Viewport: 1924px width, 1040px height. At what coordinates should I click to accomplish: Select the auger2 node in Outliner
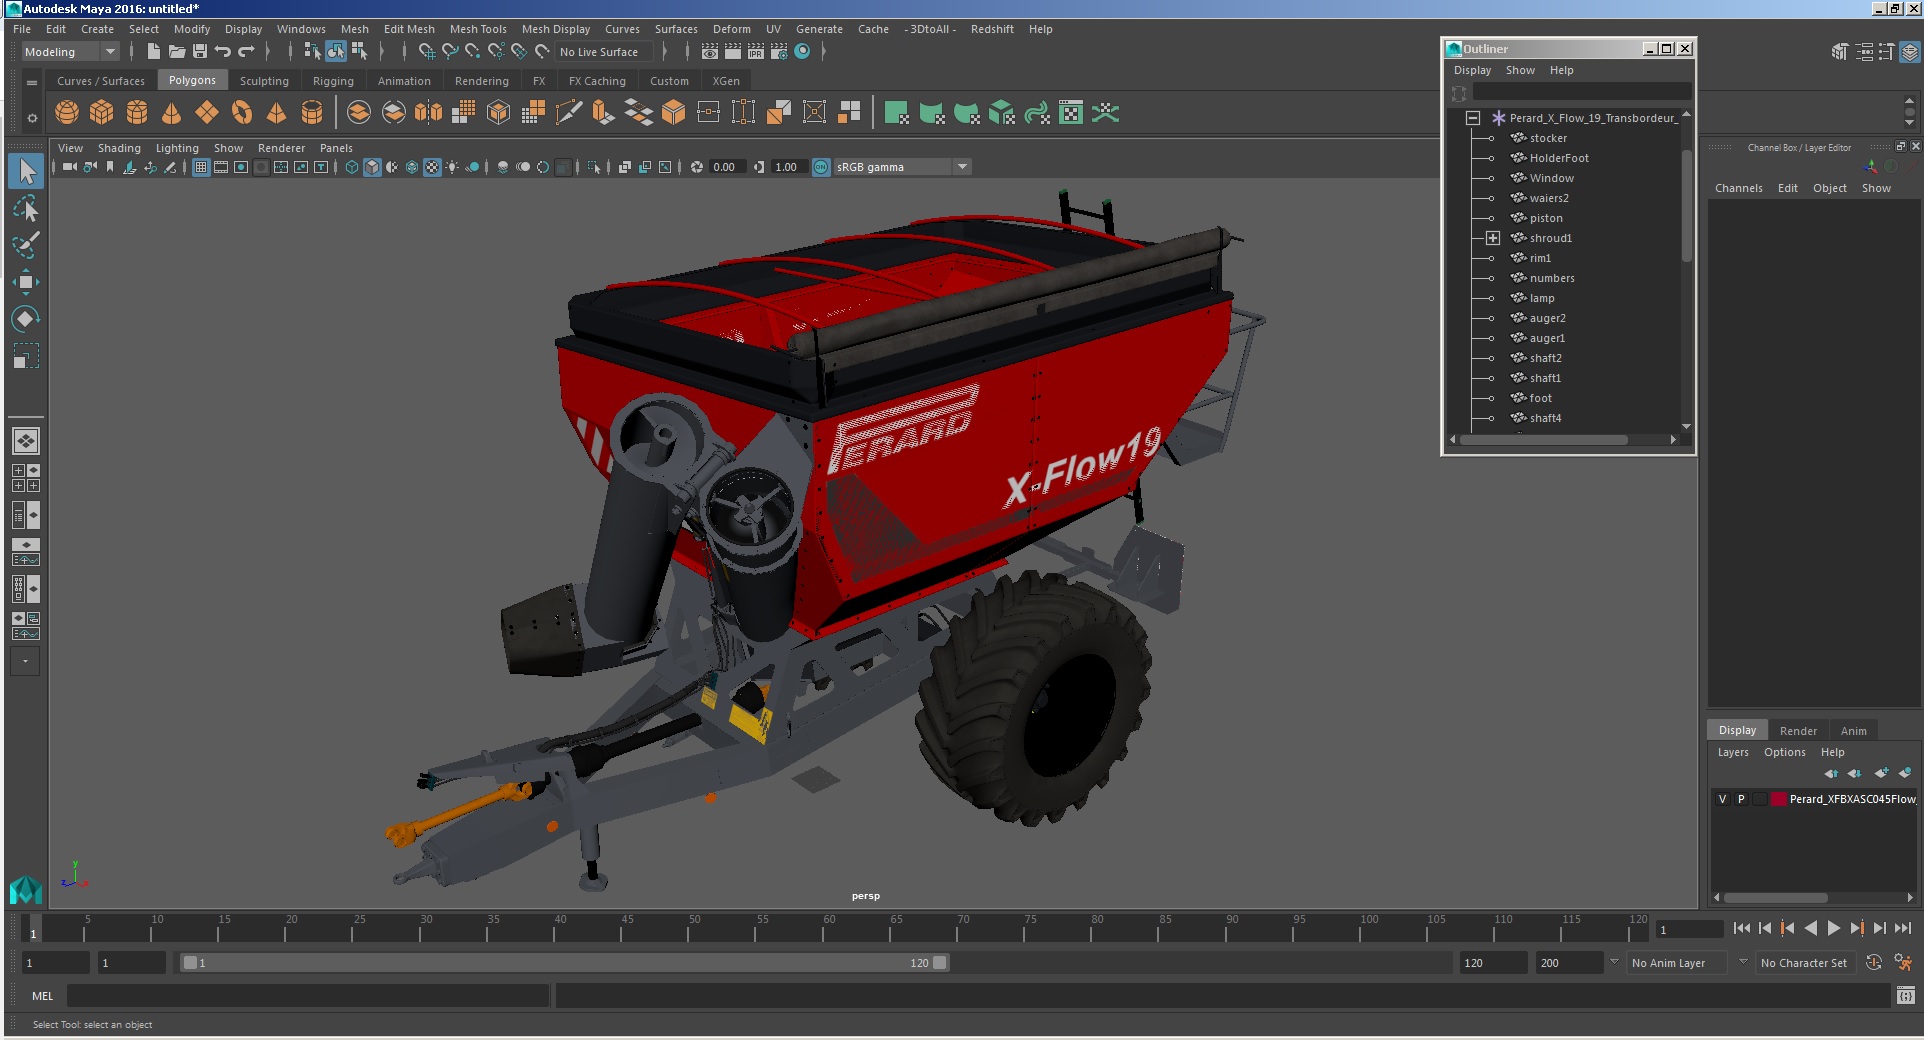[x=1547, y=318]
